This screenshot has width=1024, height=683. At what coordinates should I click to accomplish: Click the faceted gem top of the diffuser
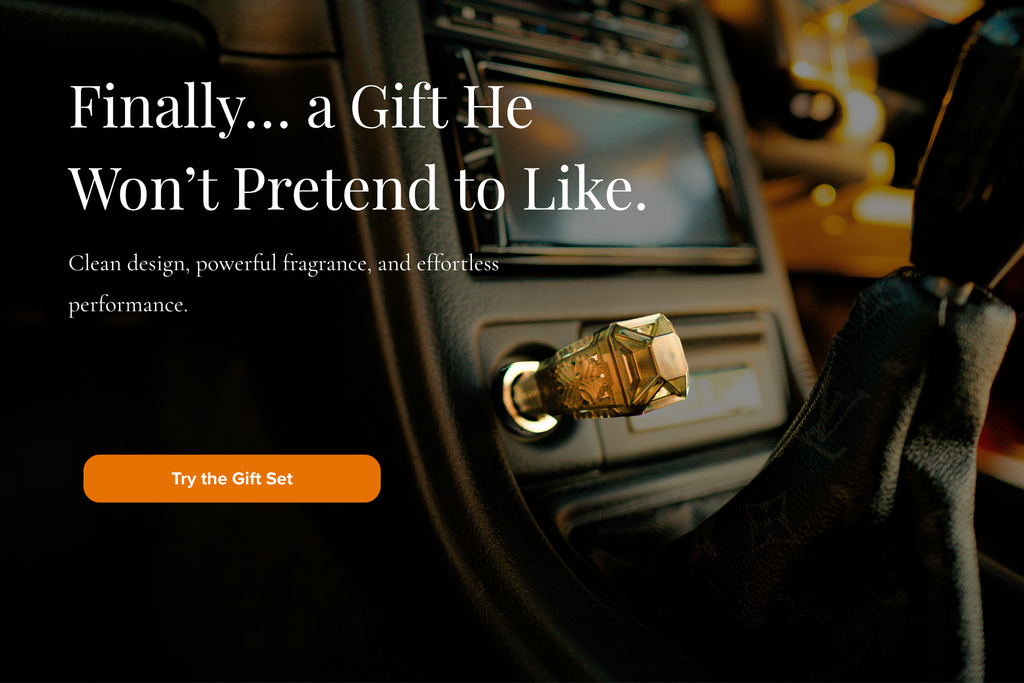click(648, 360)
